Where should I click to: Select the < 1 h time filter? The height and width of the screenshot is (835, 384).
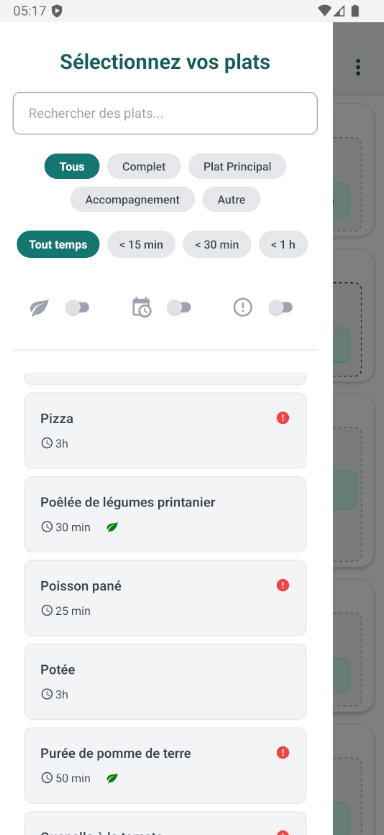pos(283,244)
